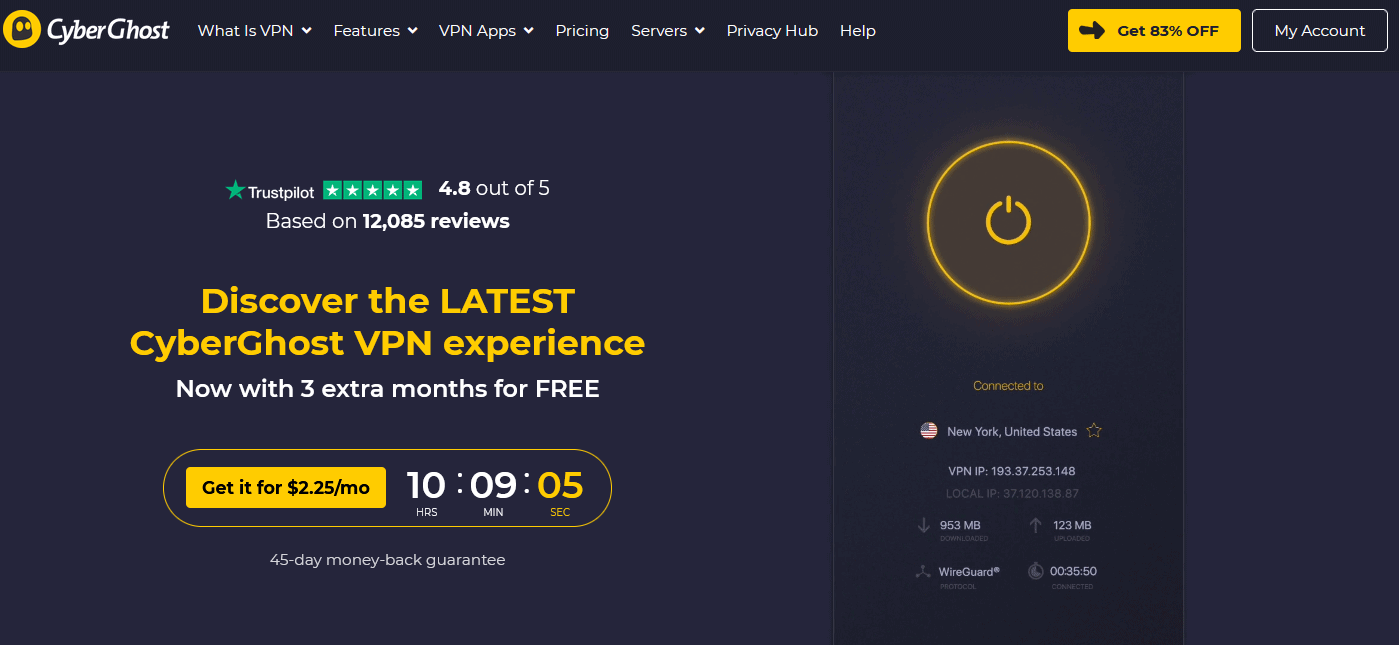Click the yellow countdown seconds value 05
The height and width of the screenshot is (645, 1399).
560,486
